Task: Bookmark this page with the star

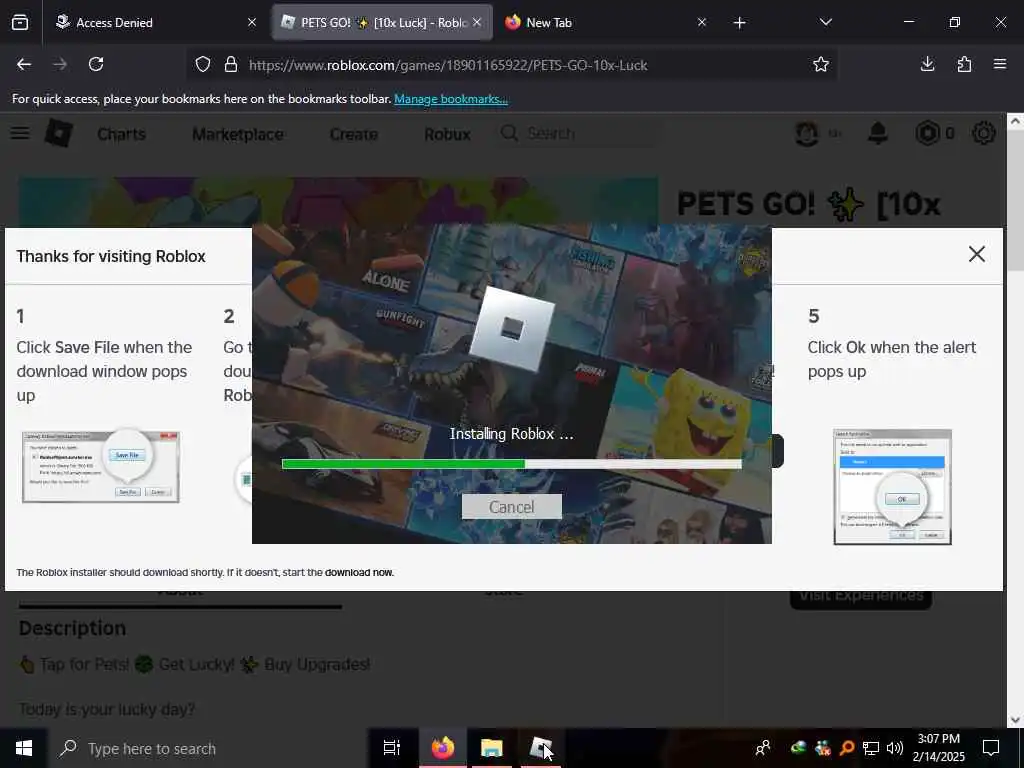Action: tap(821, 64)
